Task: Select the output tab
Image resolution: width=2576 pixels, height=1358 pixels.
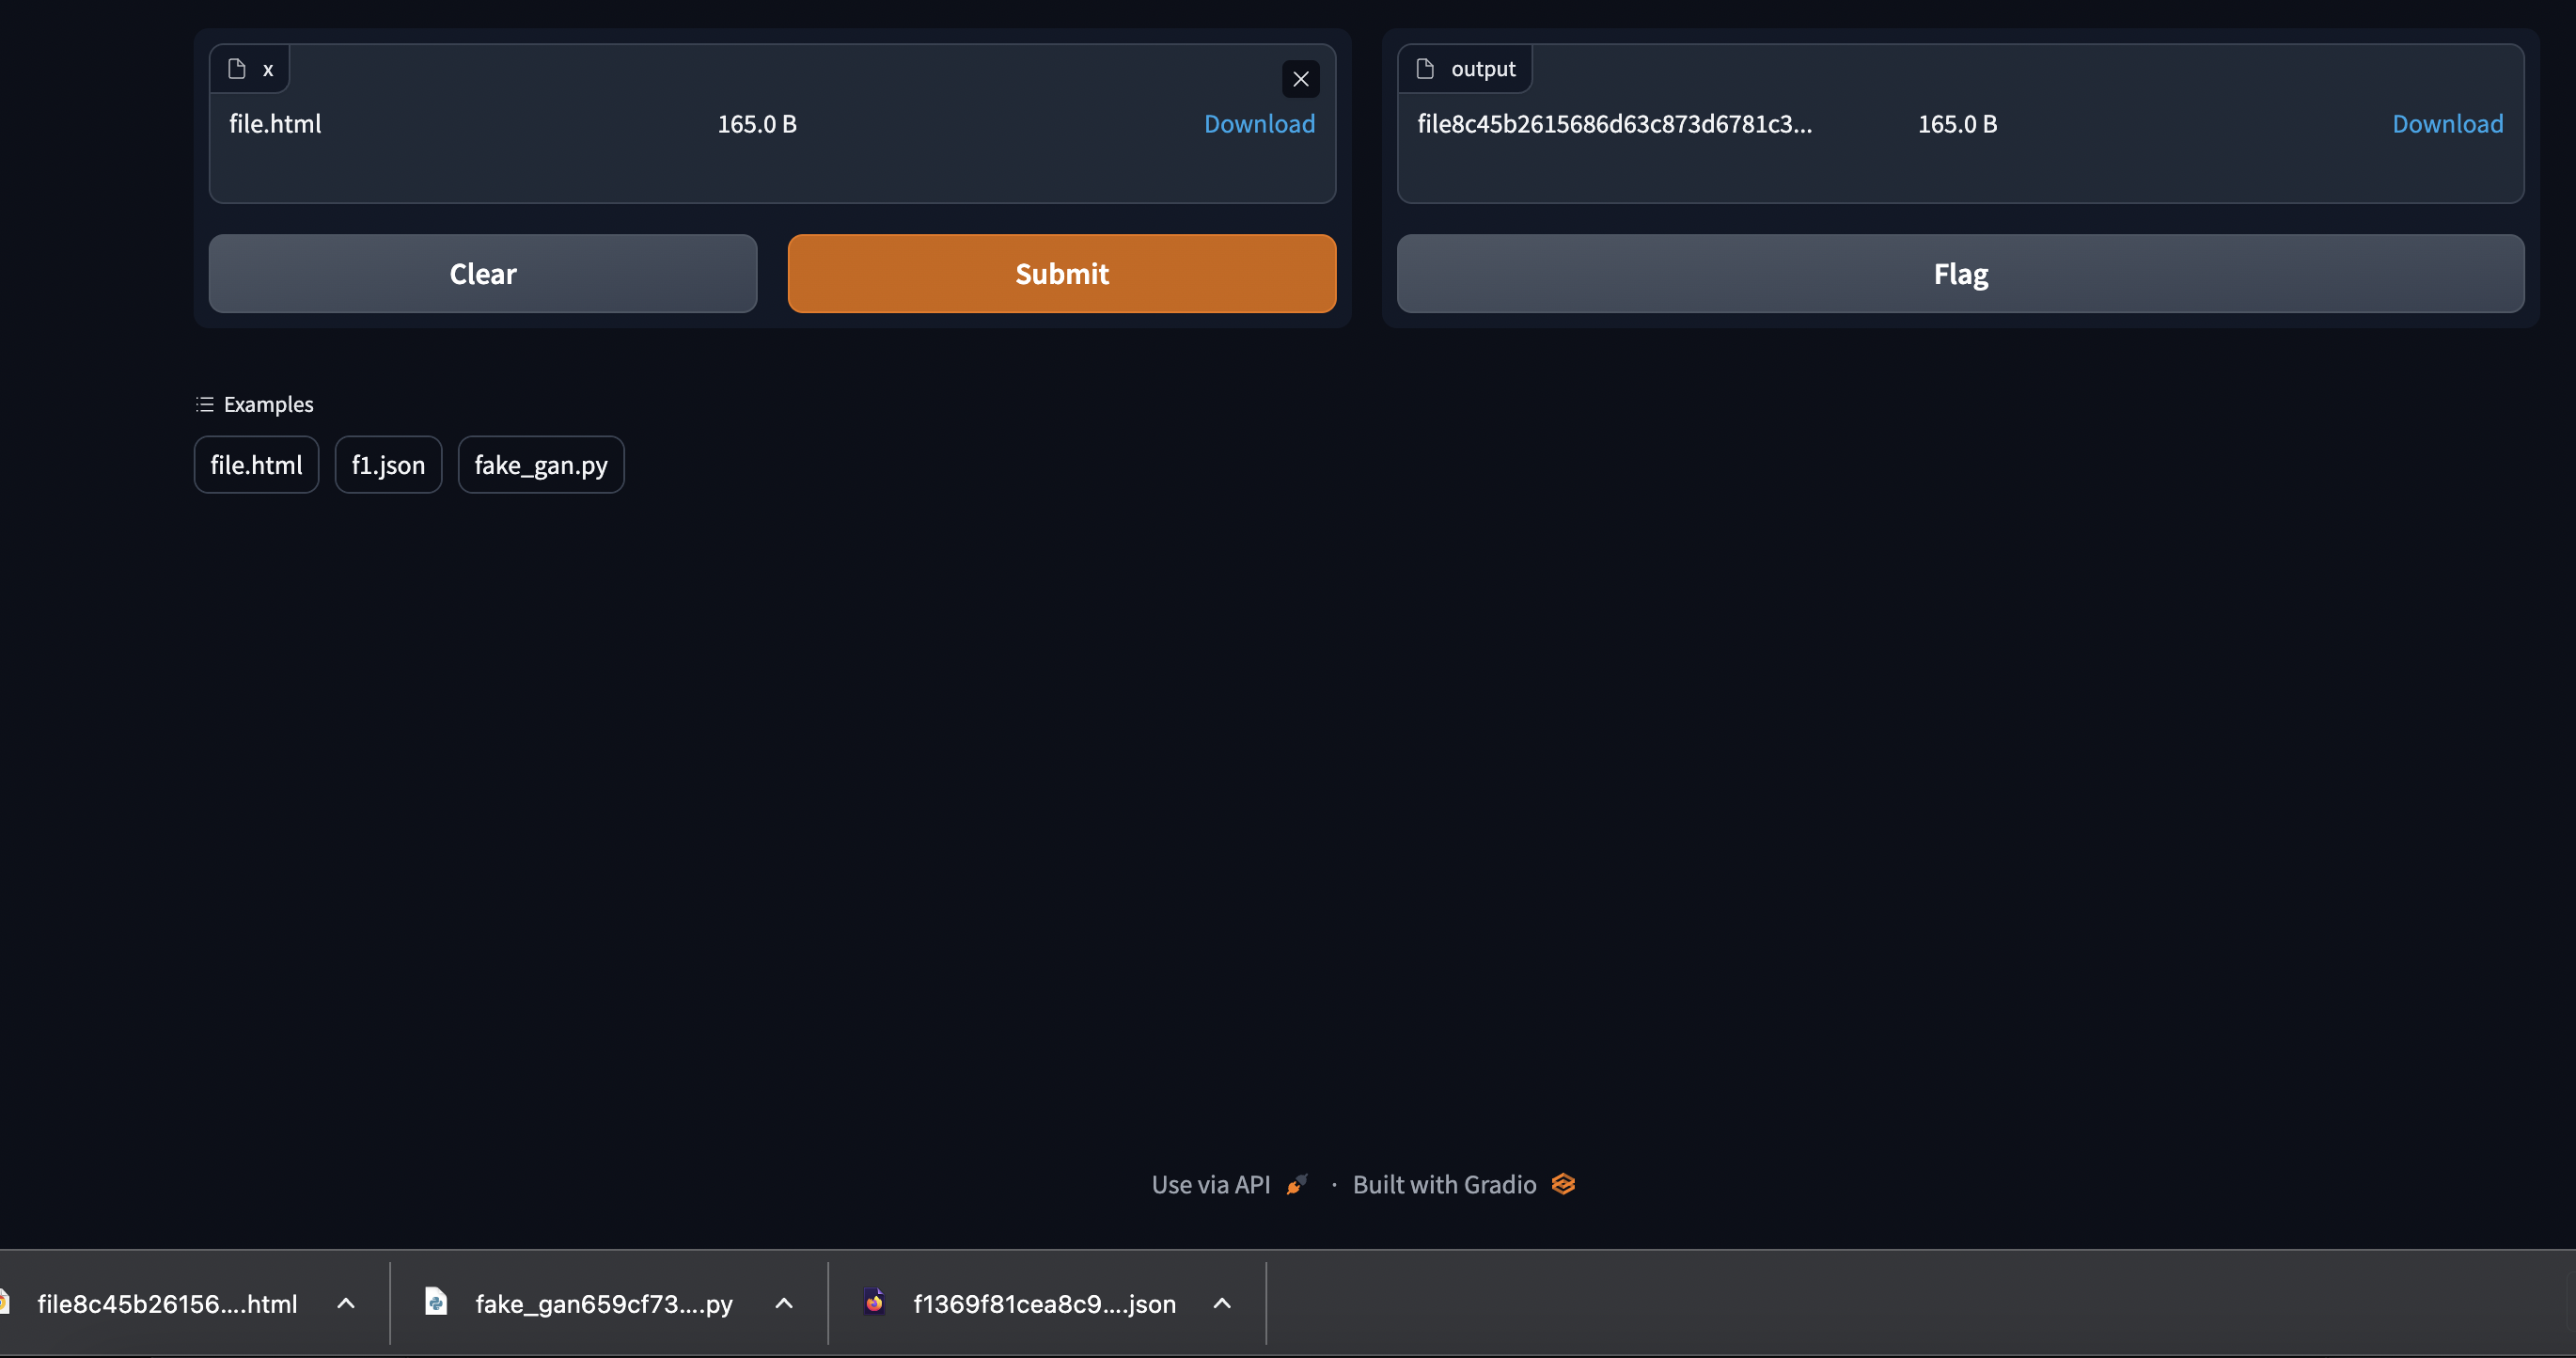Action: point(1466,68)
